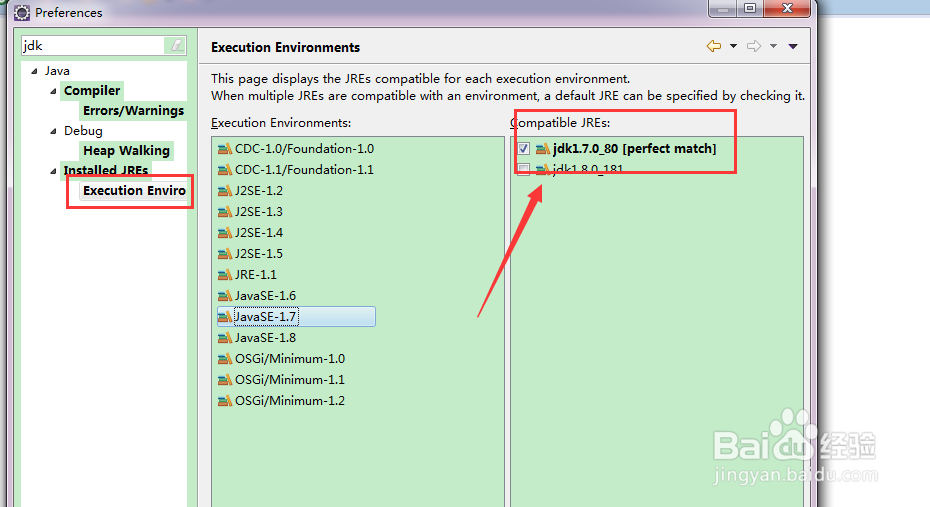Select CDC-1.0/Foundation-1.0 in environments list
930x507 pixels.
[x=304, y=149]
